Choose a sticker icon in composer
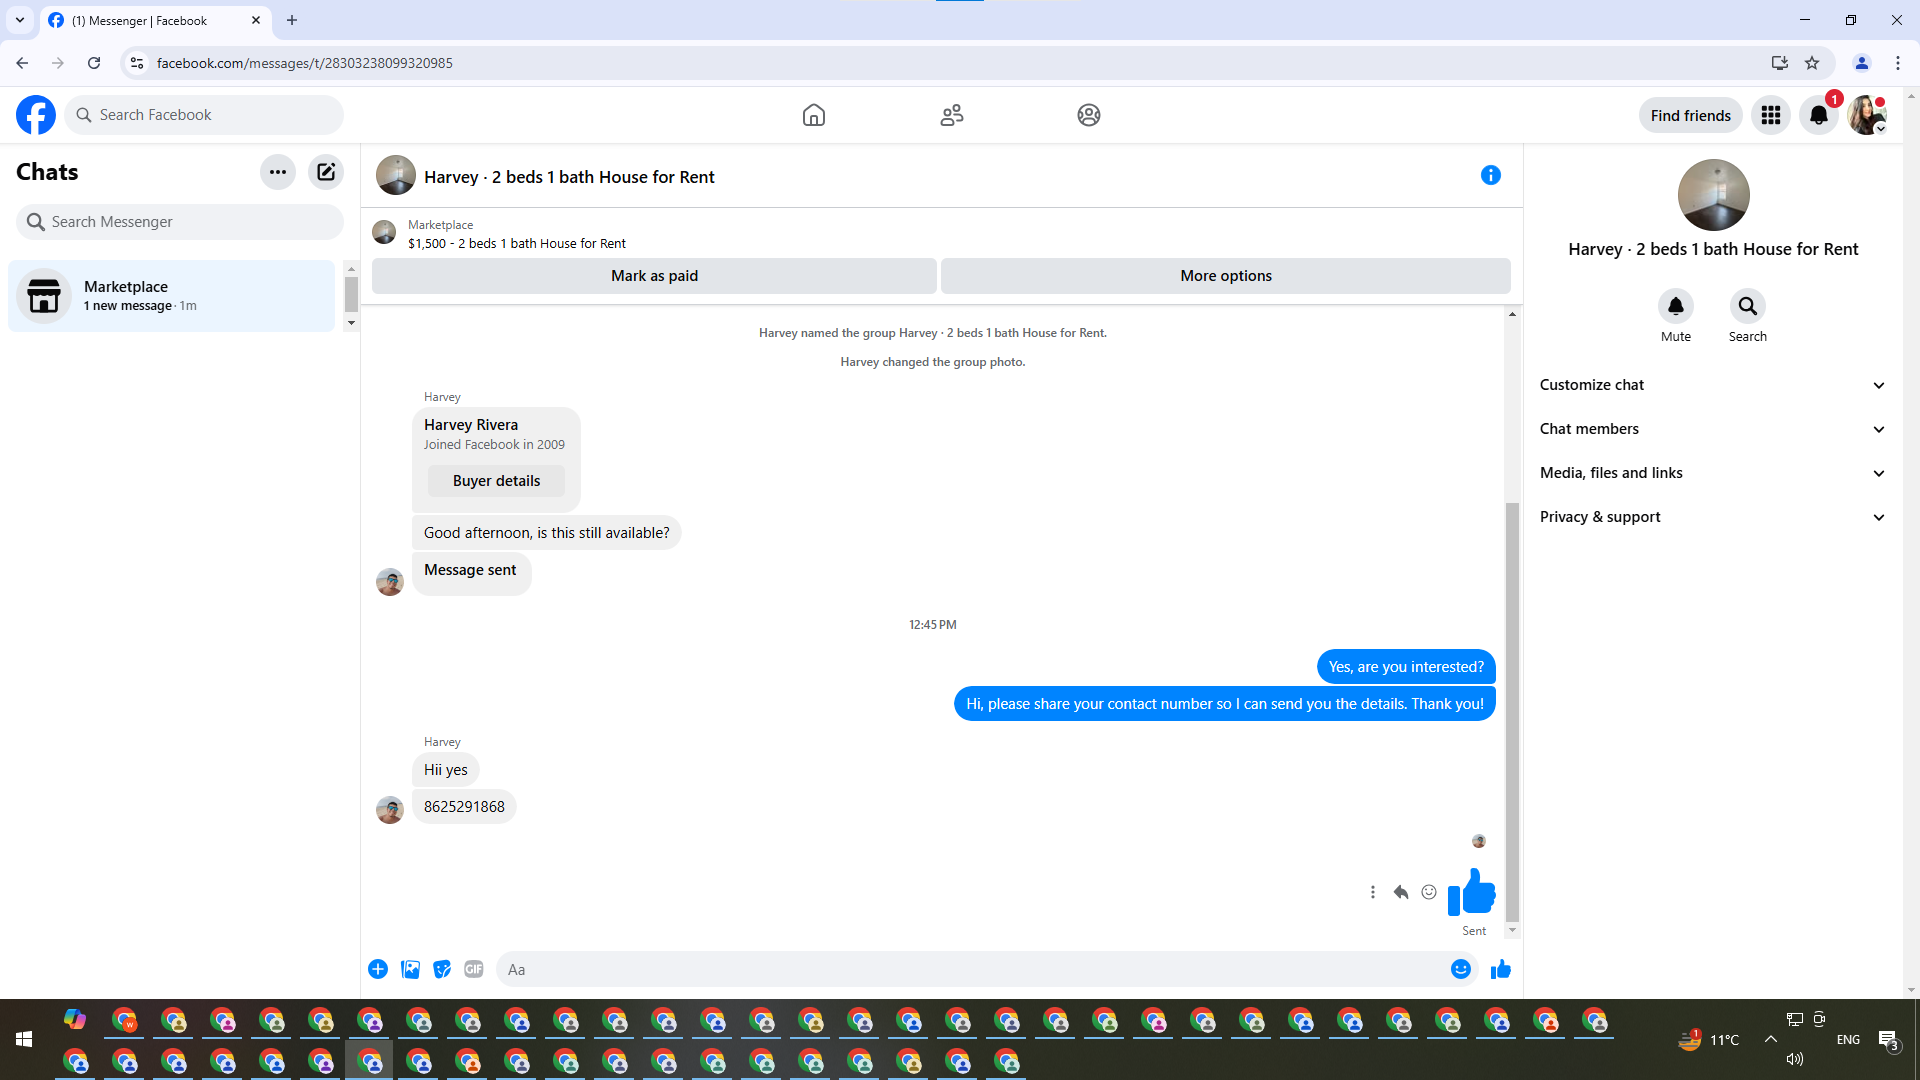This screenshot has height=1080, width=1920. click(442, 969)
